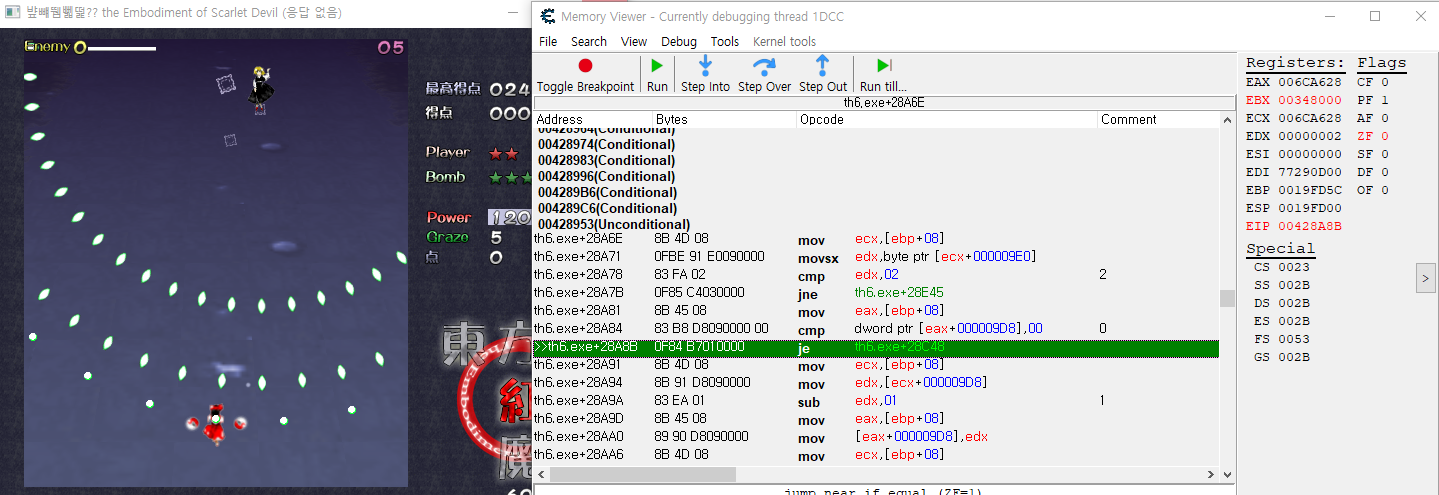Select the th6.exe+28AA0 mov [eax+000009D8],edx row
The height and width of the screenshot is (495, 1439).
876,437
